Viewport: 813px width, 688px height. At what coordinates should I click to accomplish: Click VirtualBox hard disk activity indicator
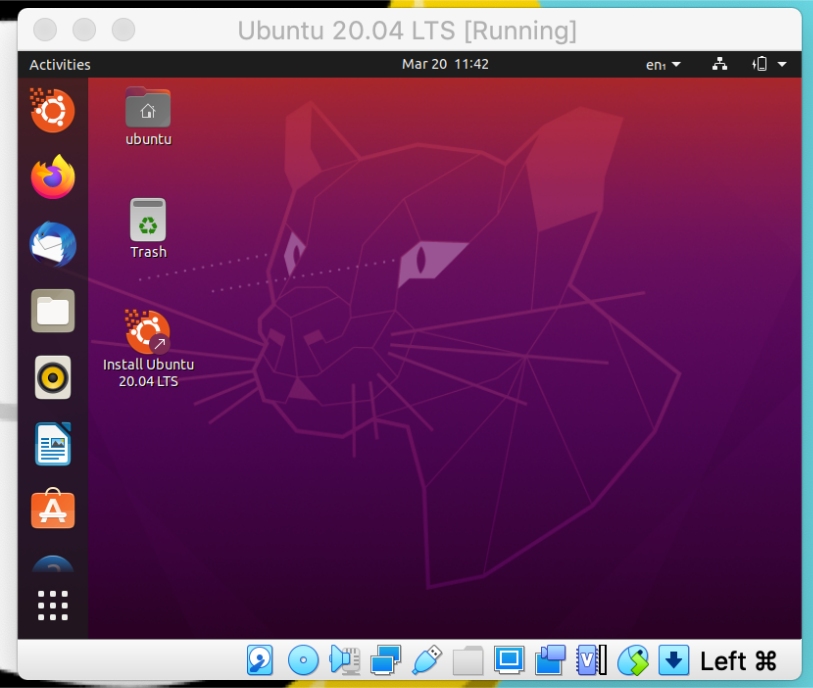coord(259,660)
